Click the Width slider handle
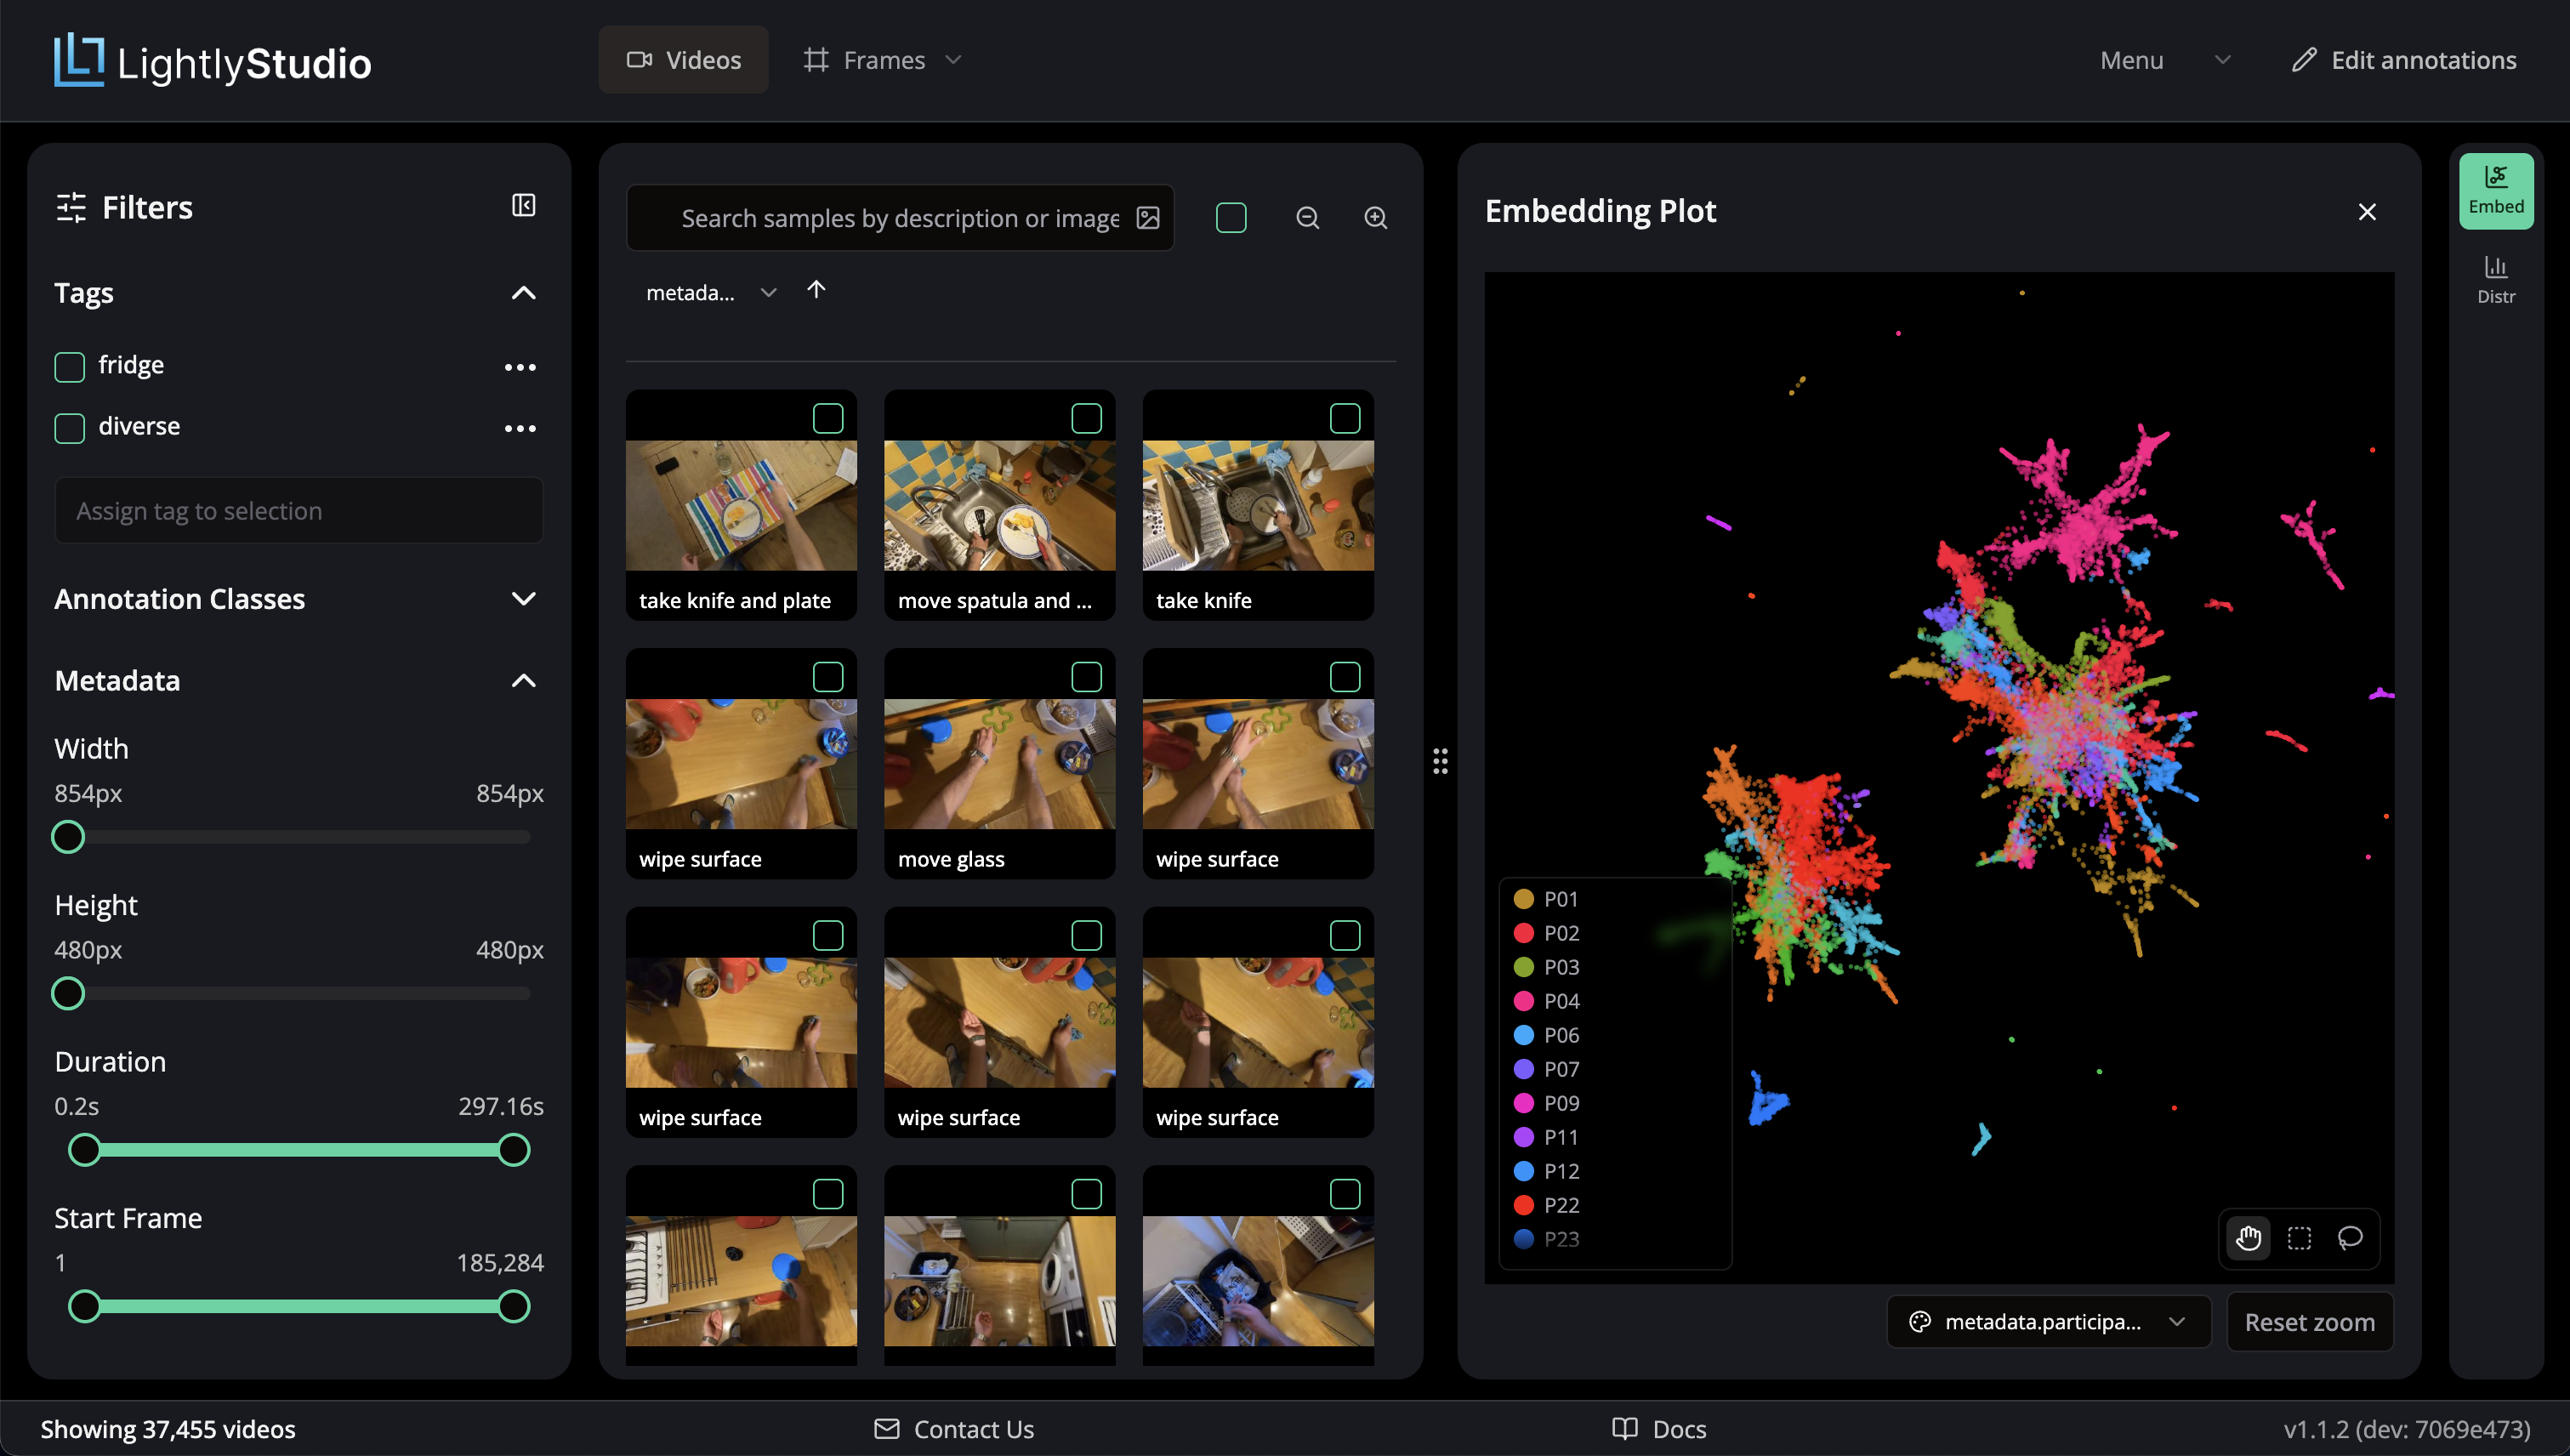The height and width of the screenshot is (1456, 2570). click(x=68, y=837)
